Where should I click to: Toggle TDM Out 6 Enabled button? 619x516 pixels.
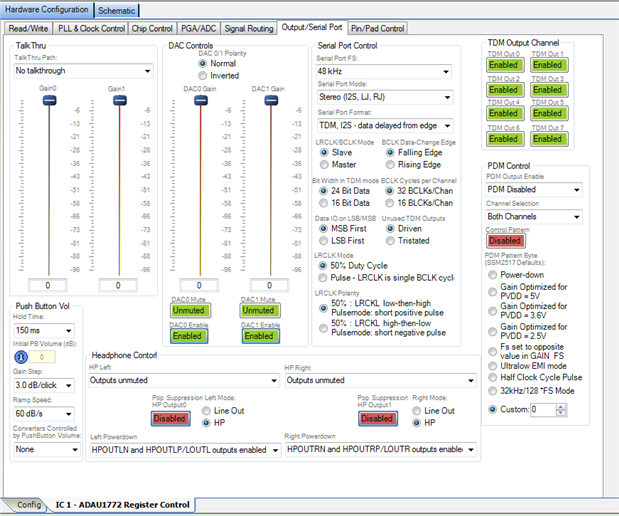pos(505,139)
